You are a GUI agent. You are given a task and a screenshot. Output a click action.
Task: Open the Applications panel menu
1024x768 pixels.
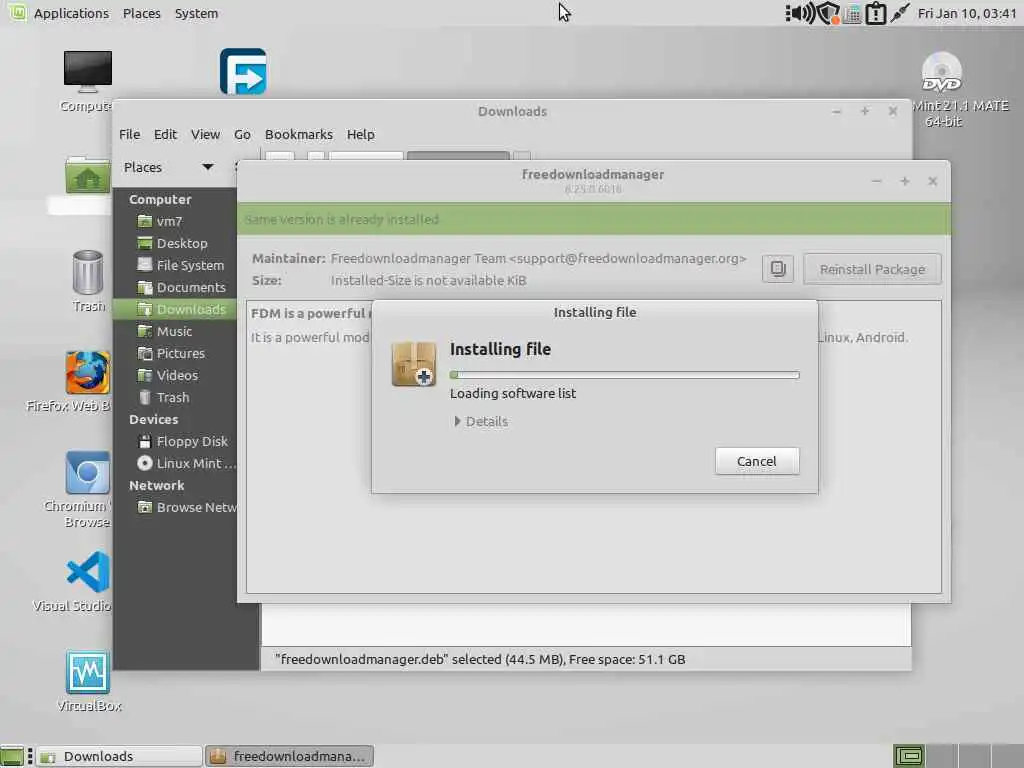point(71,13)
